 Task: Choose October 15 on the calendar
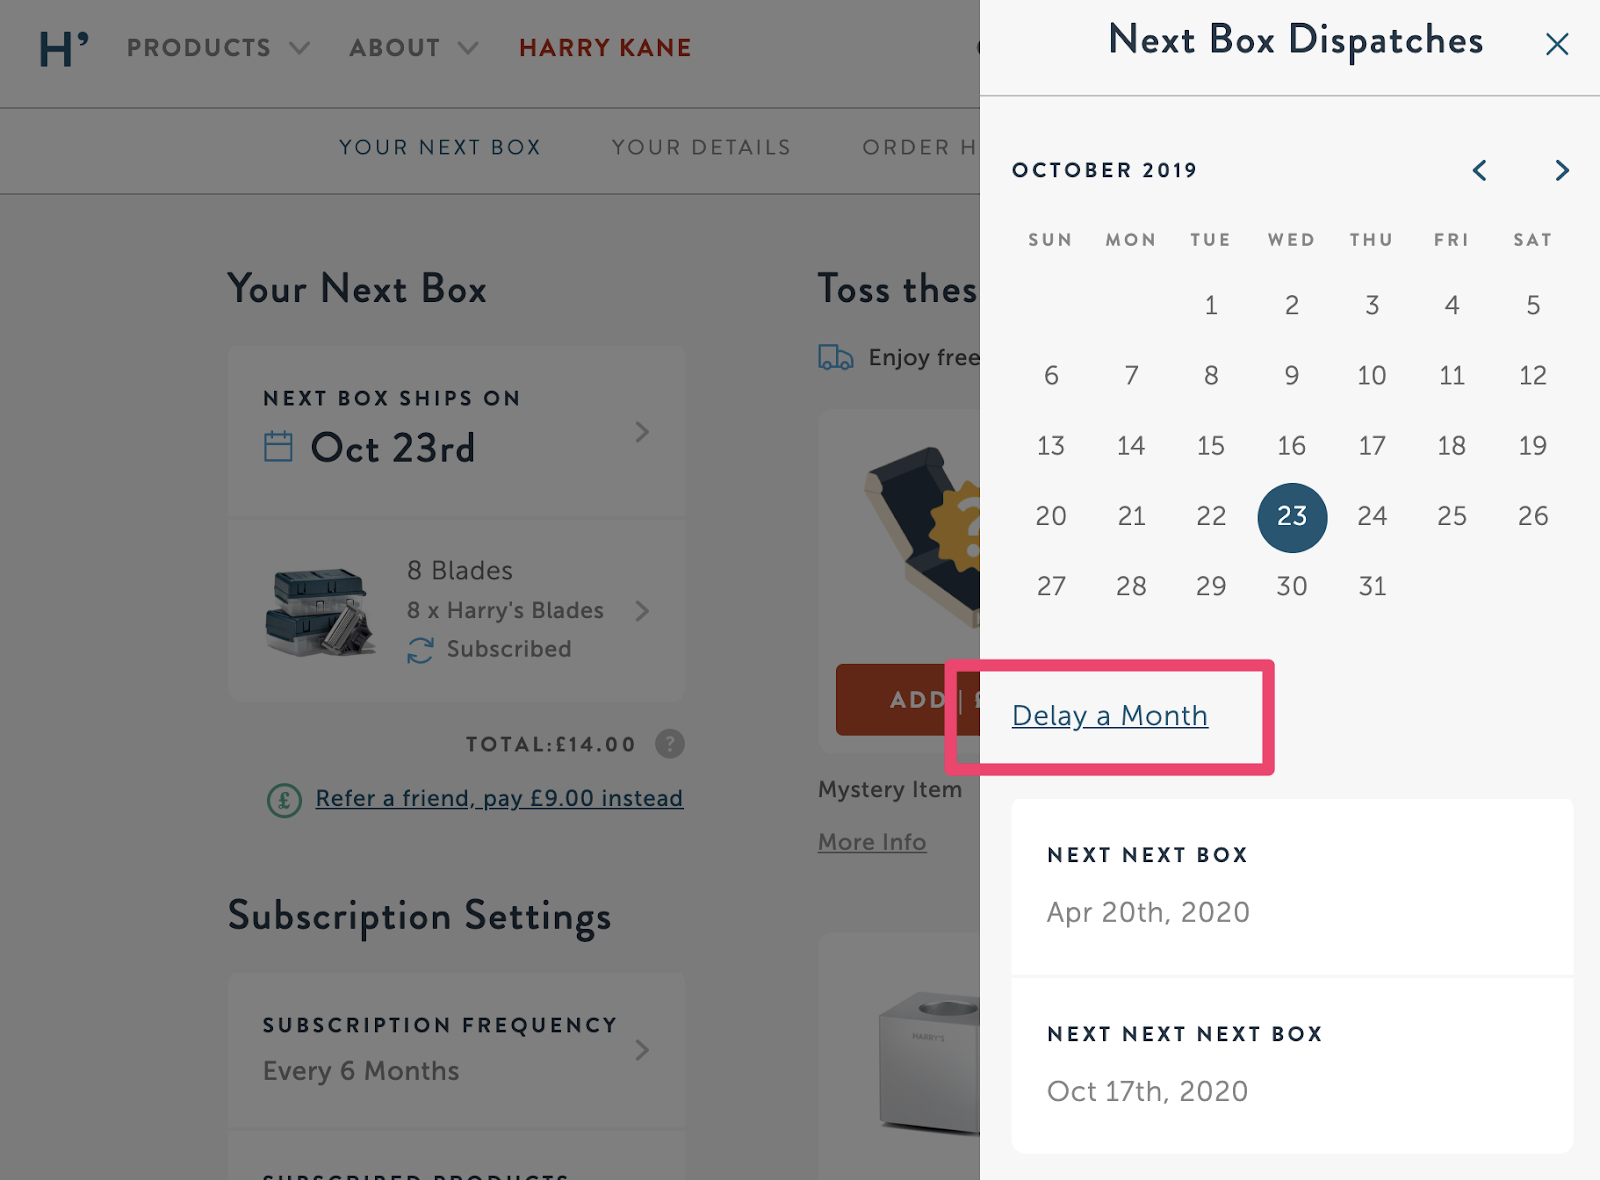(1211, 446)
